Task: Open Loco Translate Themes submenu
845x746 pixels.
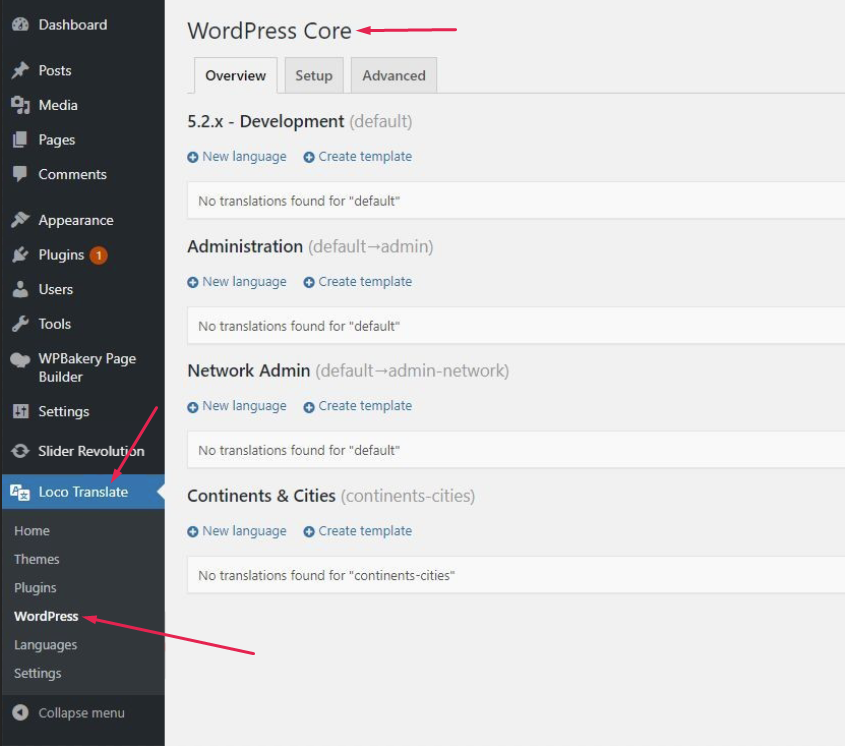Action: [37, 559]
